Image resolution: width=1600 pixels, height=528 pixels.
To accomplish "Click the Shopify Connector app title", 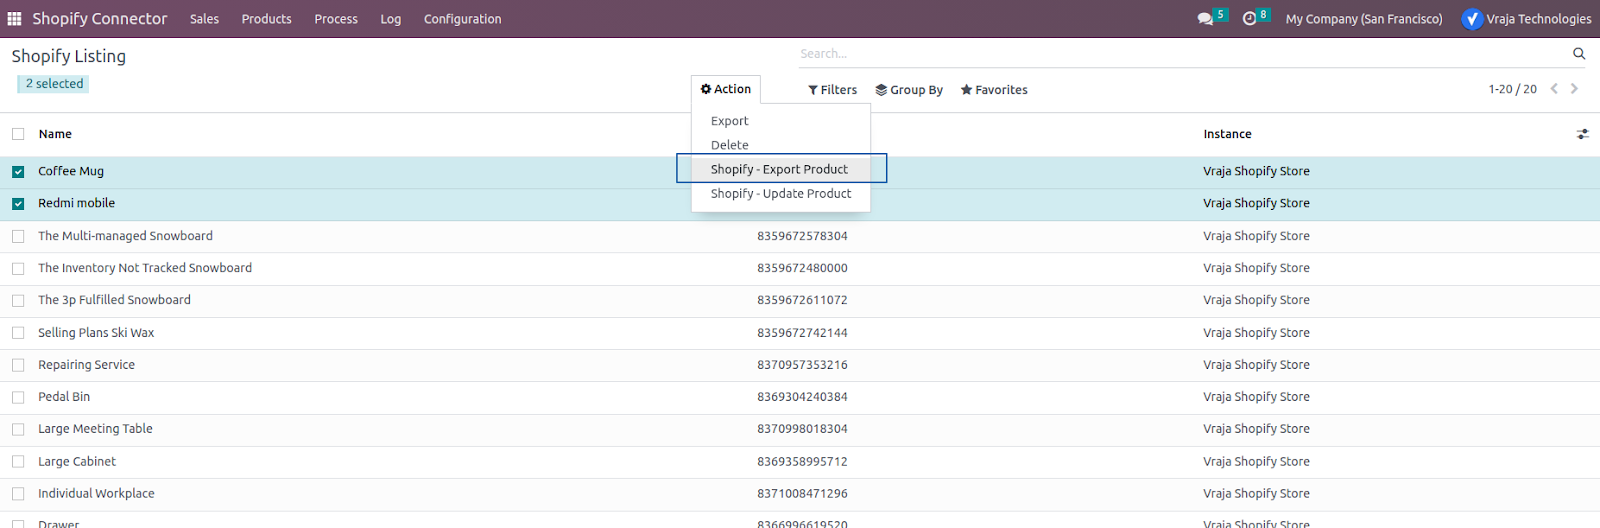I will (100, 19).
